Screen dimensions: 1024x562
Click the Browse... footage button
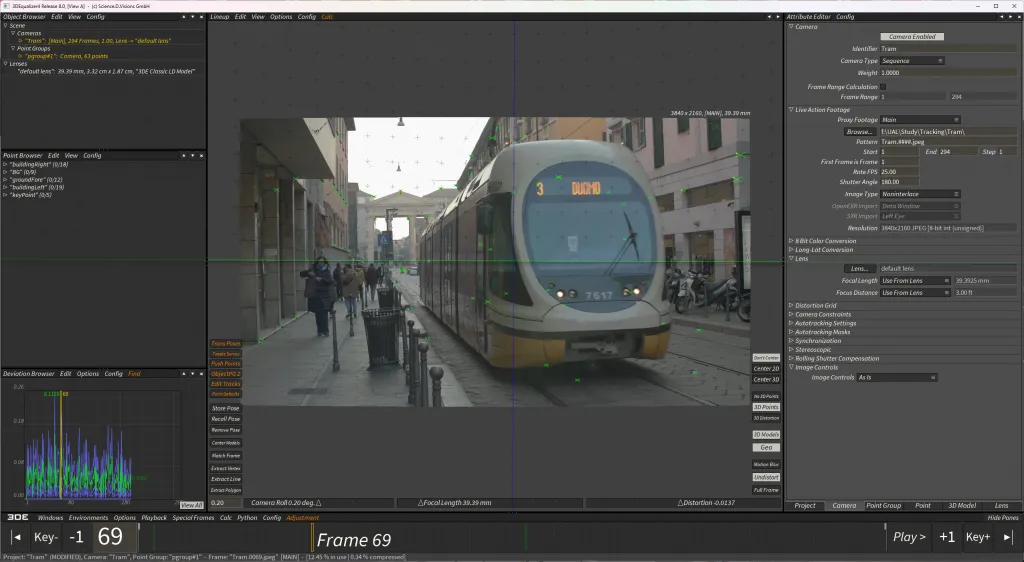pyautogui.click(x=859, y=132)
